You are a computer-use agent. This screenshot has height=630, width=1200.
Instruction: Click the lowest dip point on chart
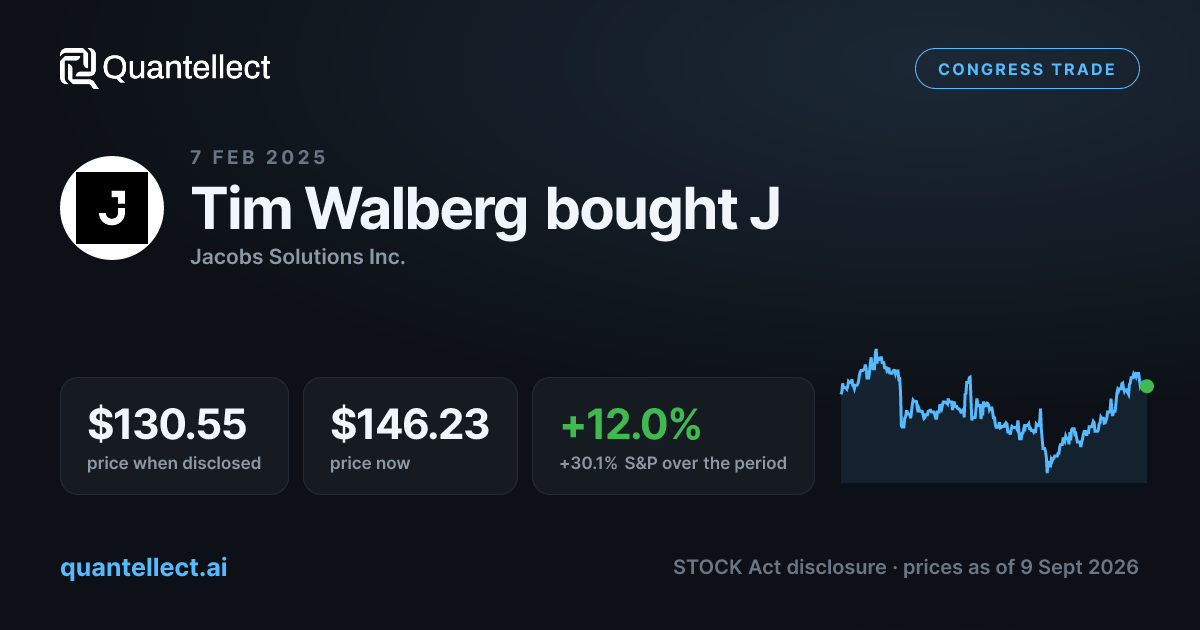pos(1047,470)
